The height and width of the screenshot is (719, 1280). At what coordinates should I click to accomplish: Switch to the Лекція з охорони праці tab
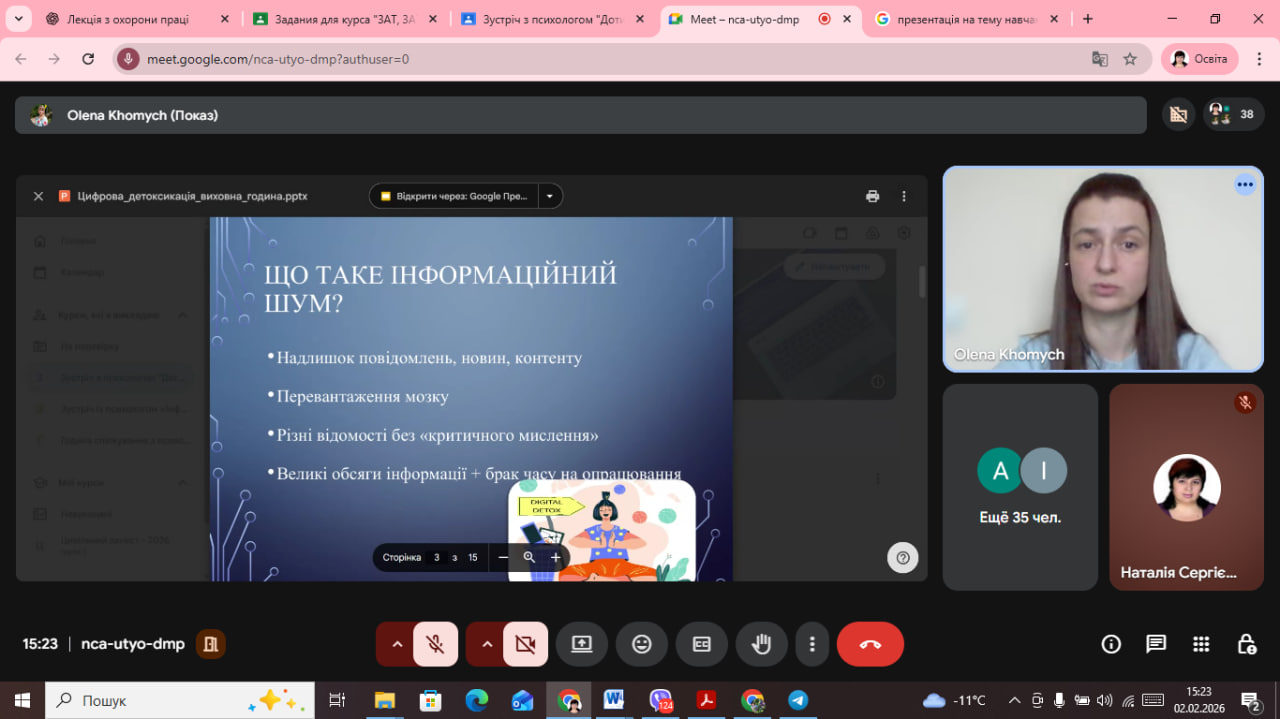132,19
